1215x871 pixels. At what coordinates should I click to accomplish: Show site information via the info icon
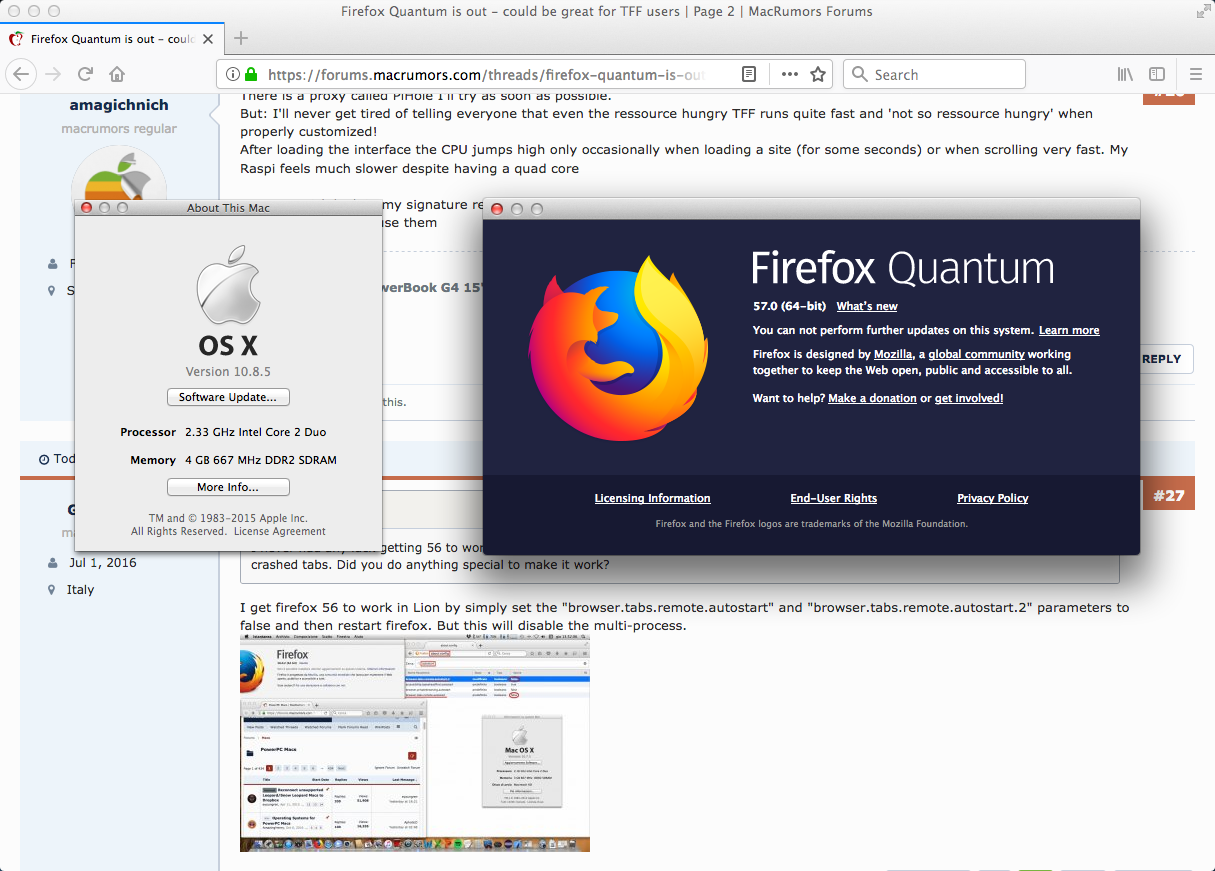point(232,74)
